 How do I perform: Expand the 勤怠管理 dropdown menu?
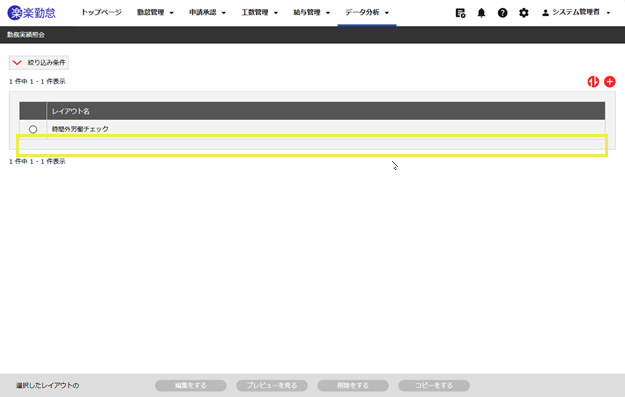[155, 12]
